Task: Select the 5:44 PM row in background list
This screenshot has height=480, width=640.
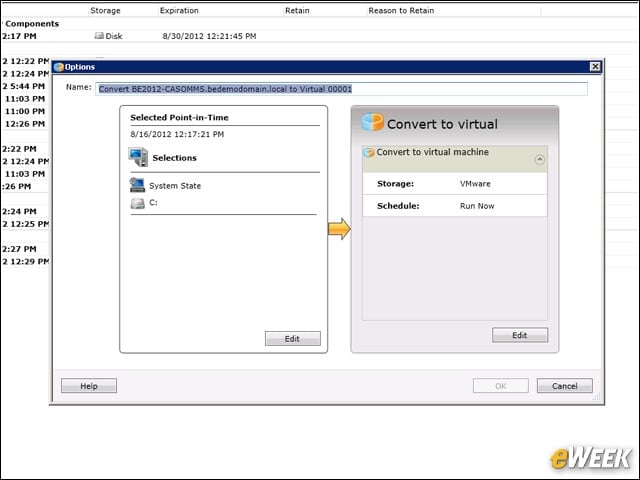Action: [24, 86]
